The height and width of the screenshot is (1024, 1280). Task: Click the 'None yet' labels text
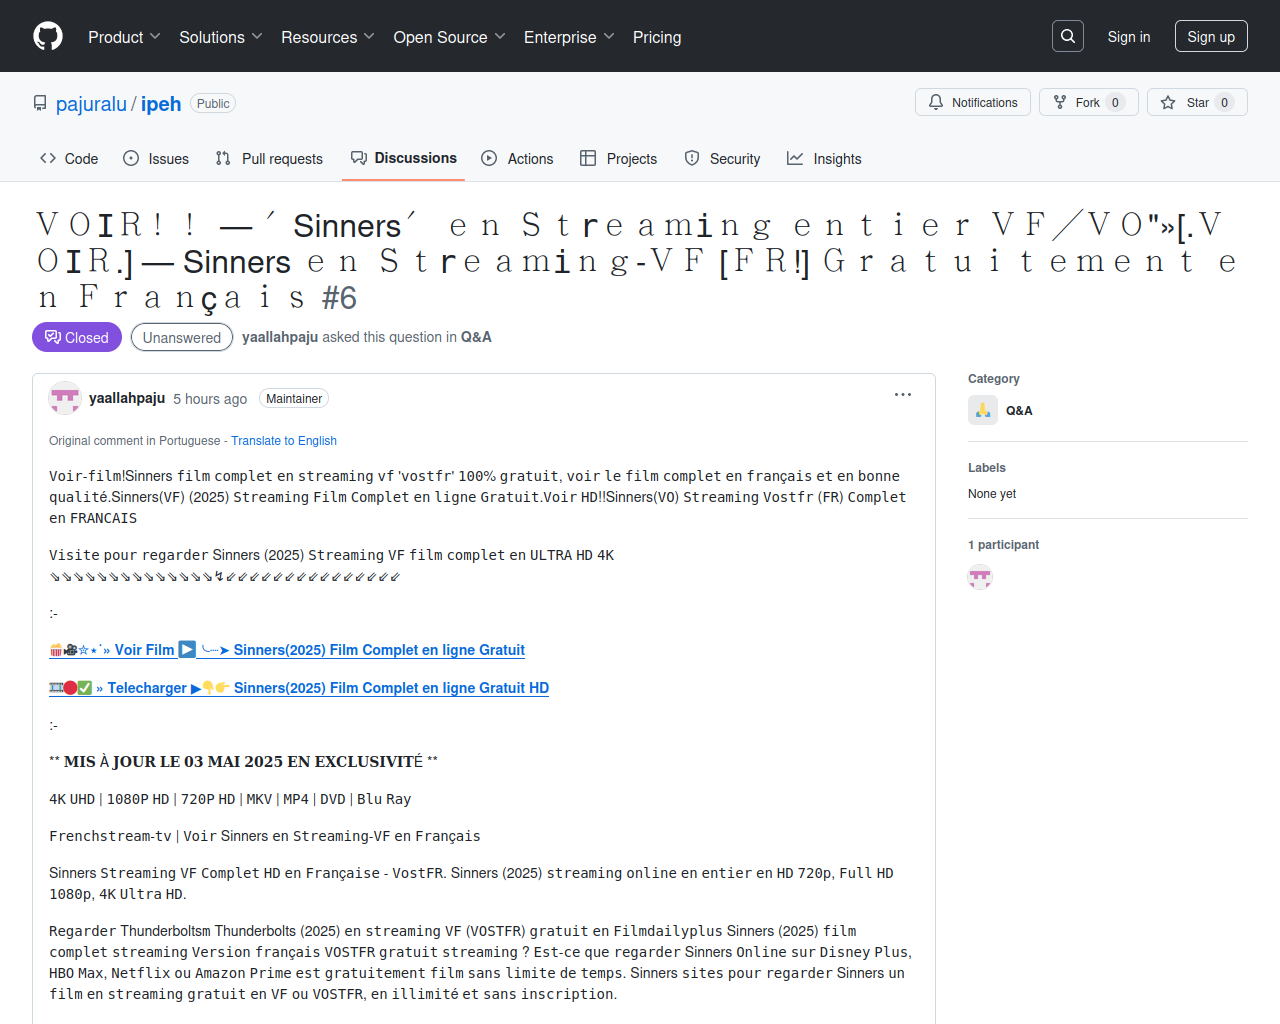tap(992, 494)
